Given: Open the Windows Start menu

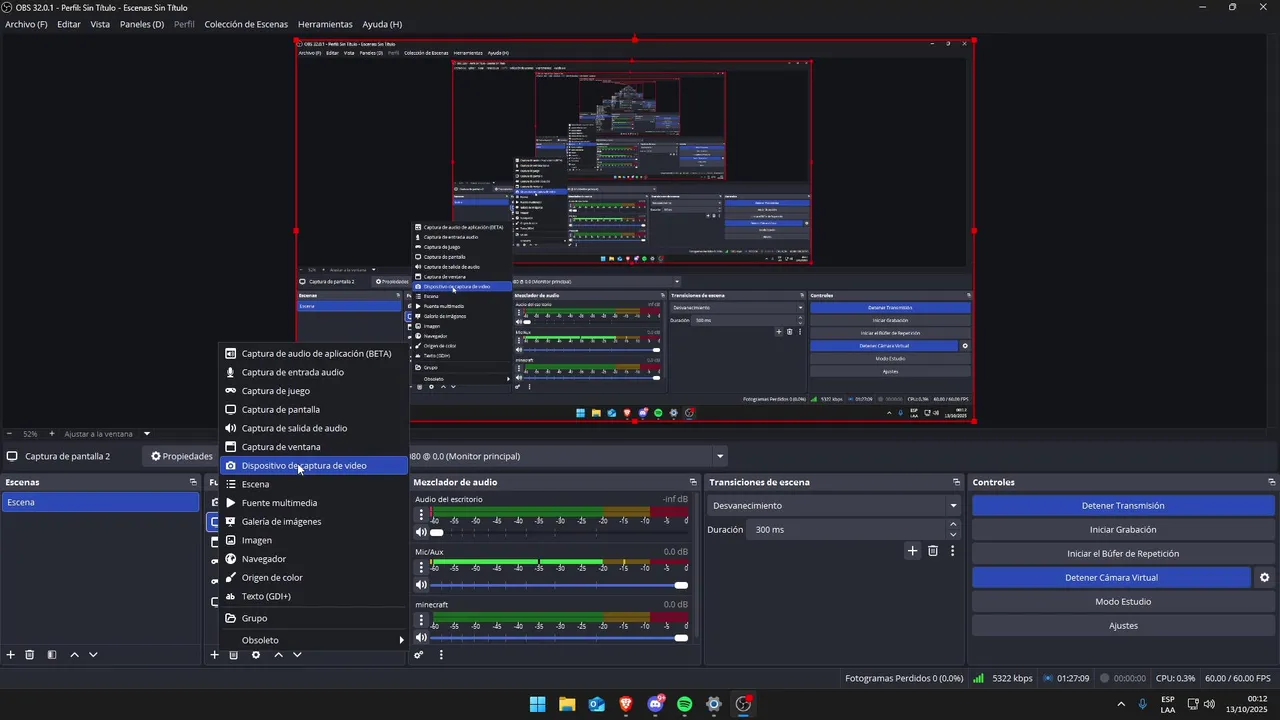Looking at the screenshot, I should [538, 704].
